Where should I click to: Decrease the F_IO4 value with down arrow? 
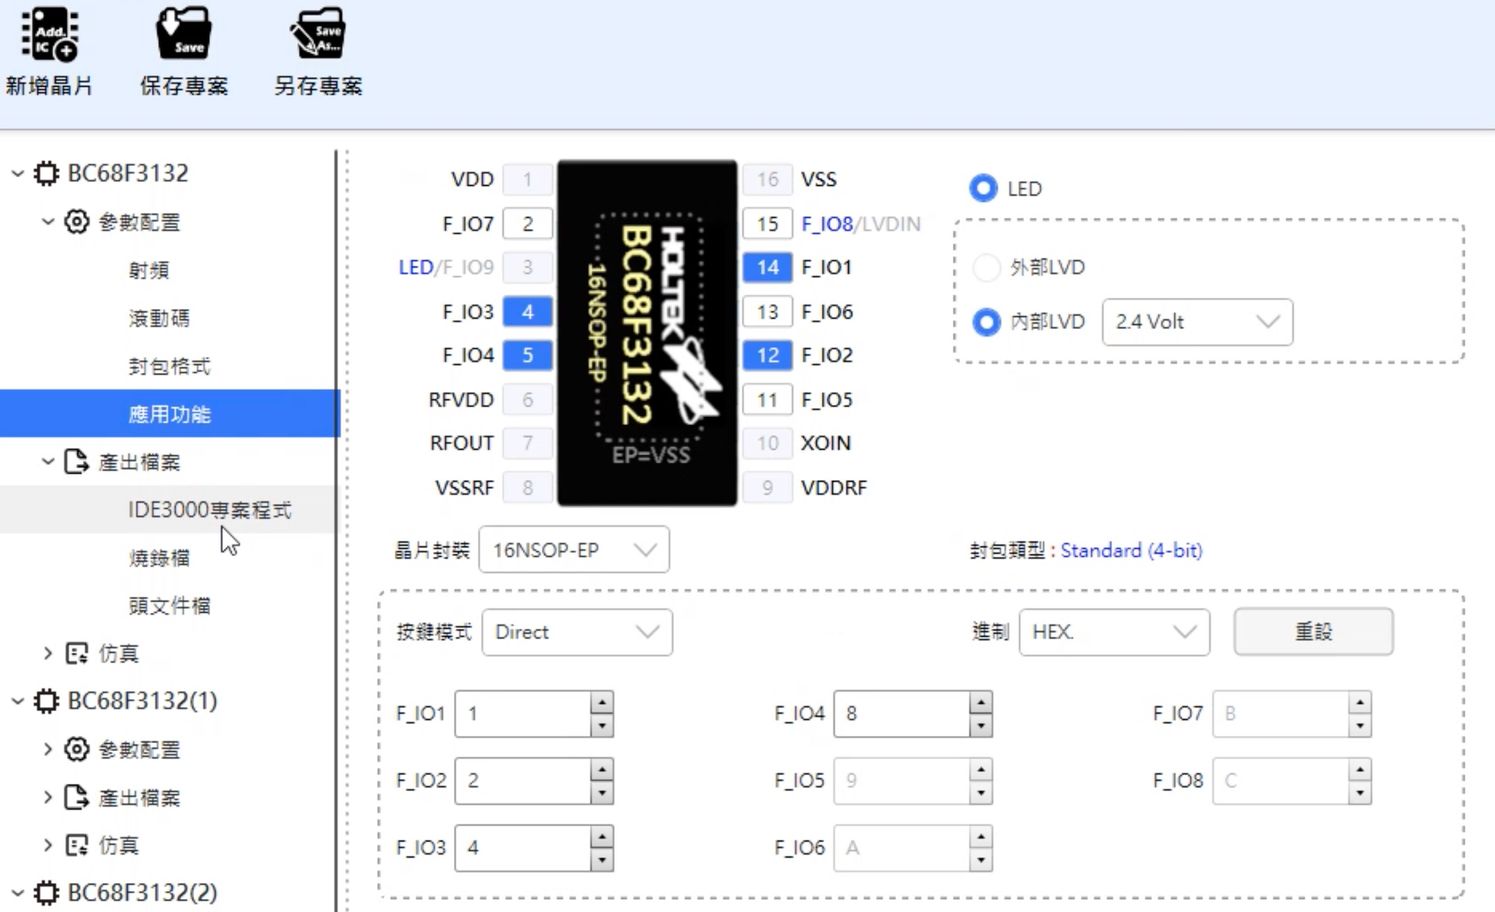pos(980,726)
